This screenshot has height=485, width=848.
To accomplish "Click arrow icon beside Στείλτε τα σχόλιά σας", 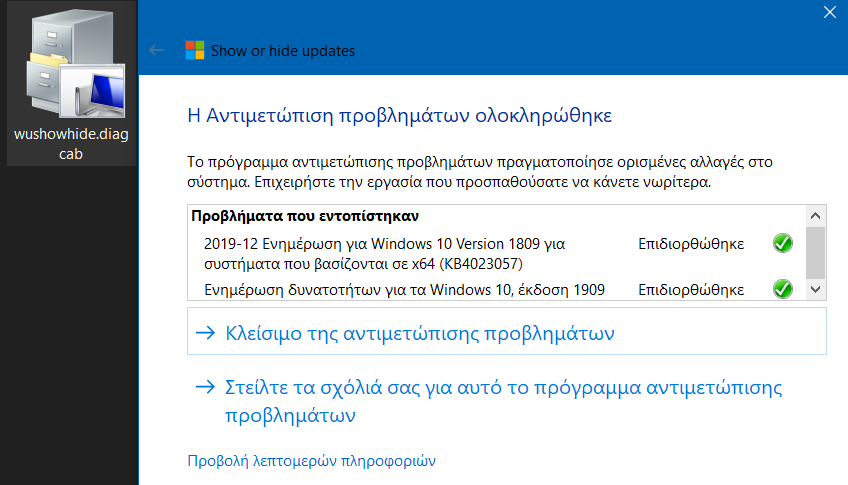I will [206, 387].
